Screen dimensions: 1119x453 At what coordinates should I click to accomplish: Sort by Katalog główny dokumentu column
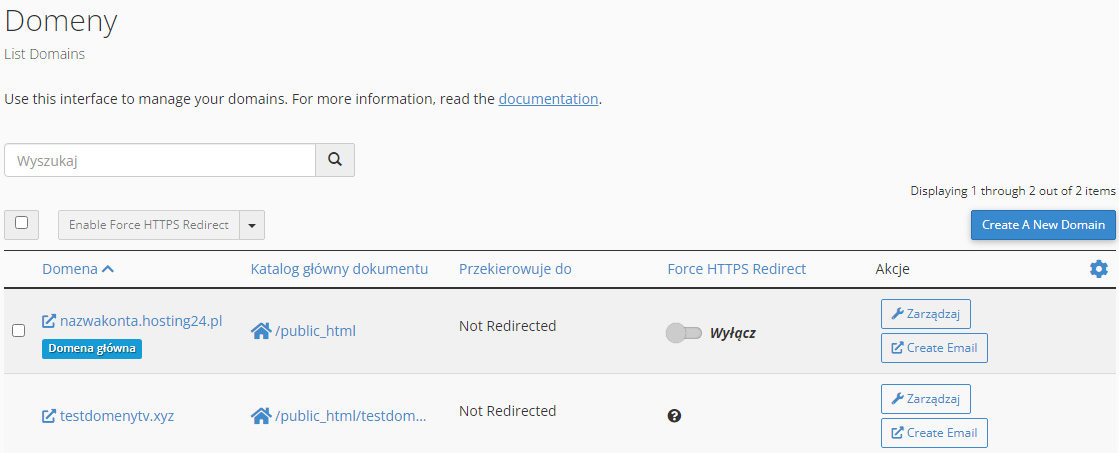click(x=339, y=269)
